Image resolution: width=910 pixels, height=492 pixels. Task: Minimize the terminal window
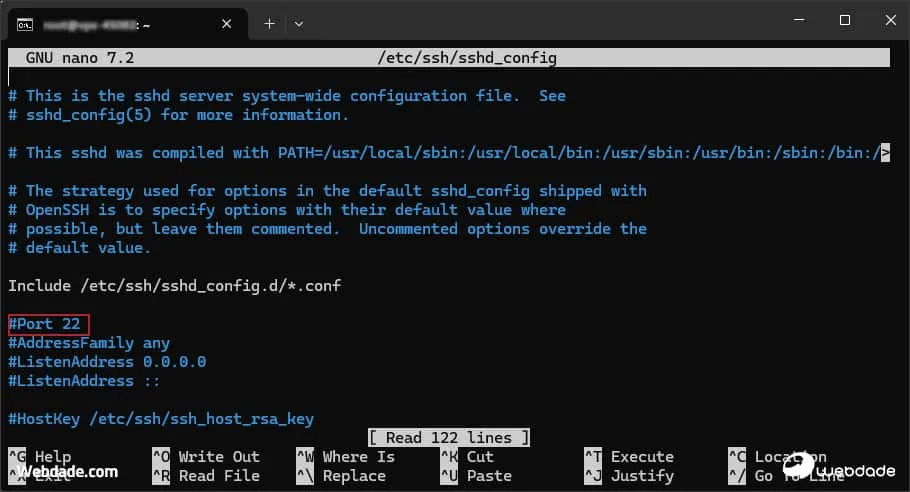799,20
